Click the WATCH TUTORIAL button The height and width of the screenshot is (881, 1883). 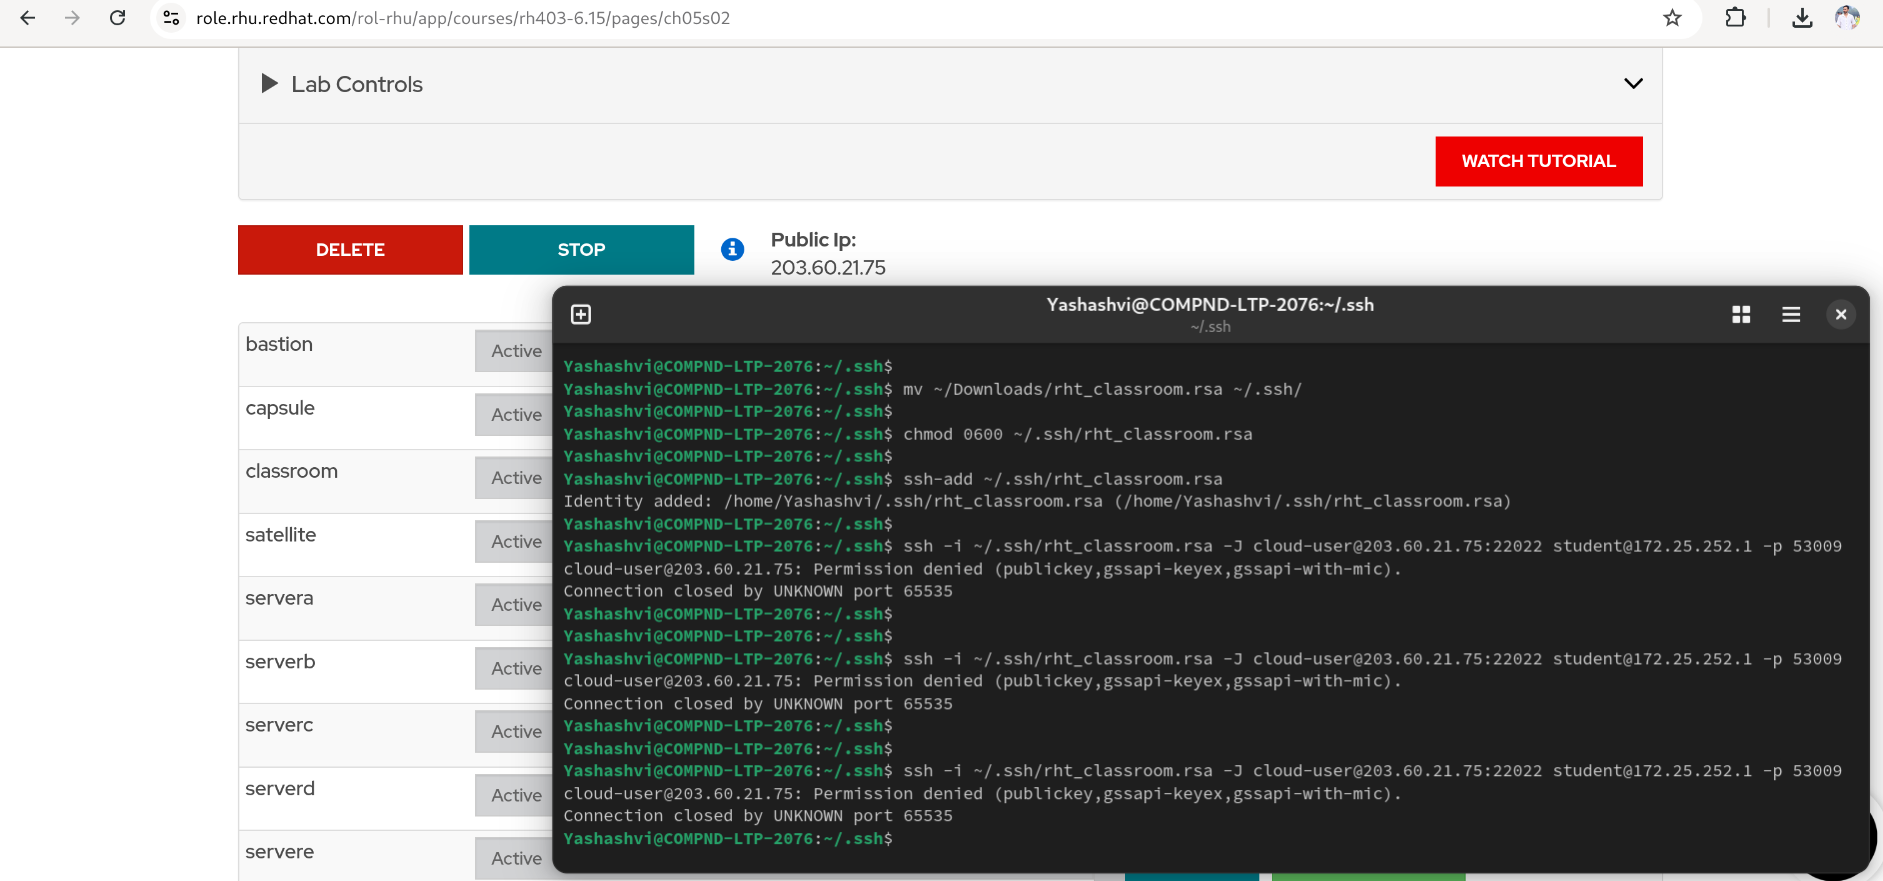point(1539,161)
